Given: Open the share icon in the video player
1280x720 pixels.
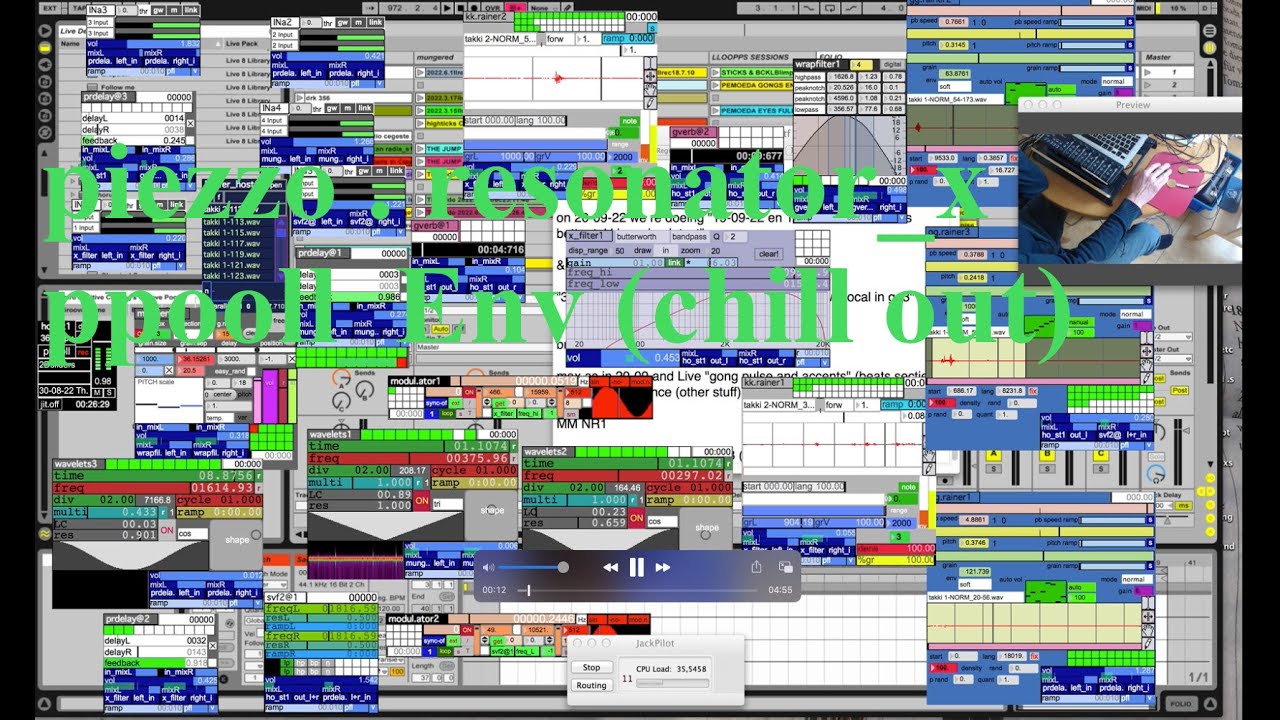Looking at the screenshot, I should tap(756, 567).
